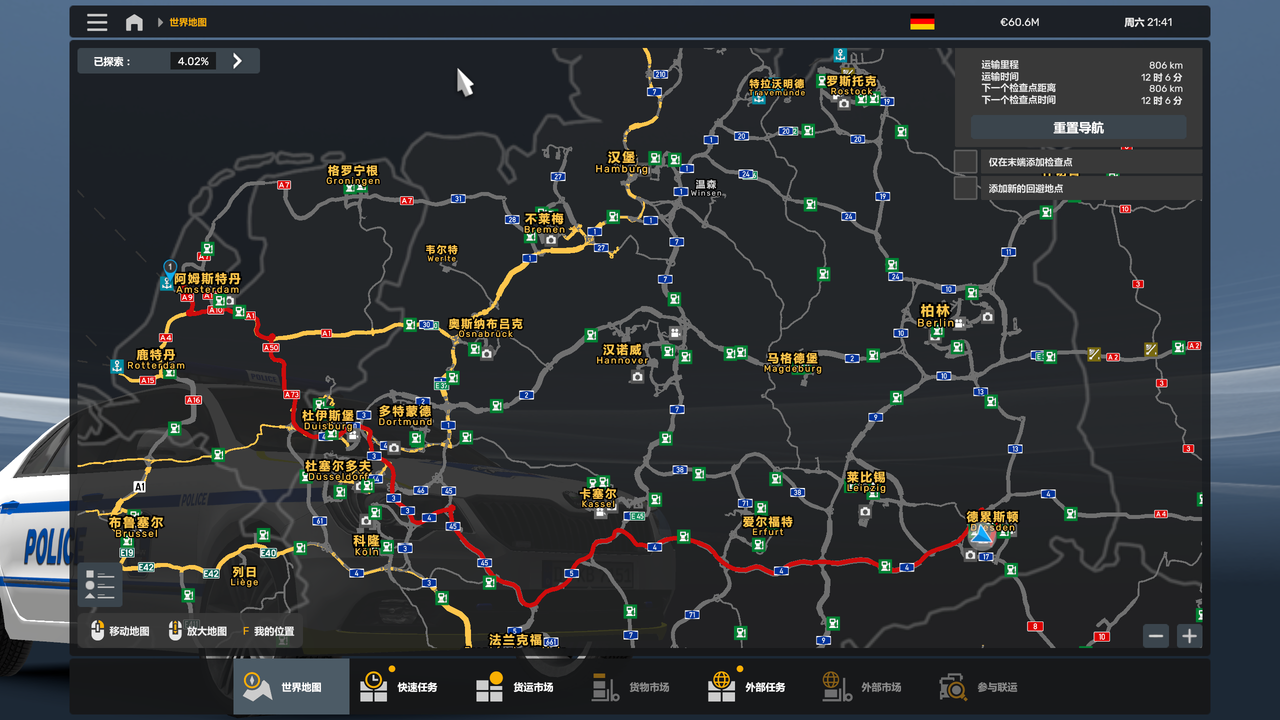
Task: Click the 重置导航 reset navigation button
Action: coord(1079,128)
